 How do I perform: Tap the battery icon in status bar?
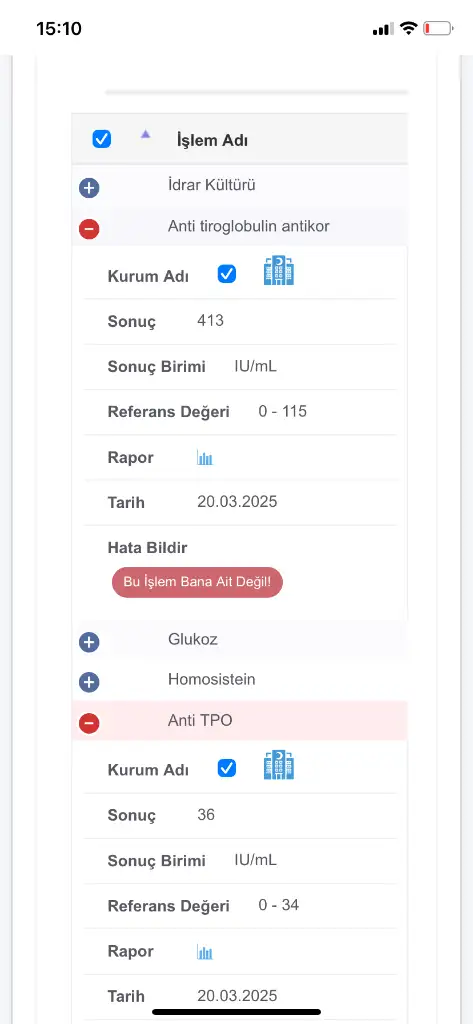[438, 29]
